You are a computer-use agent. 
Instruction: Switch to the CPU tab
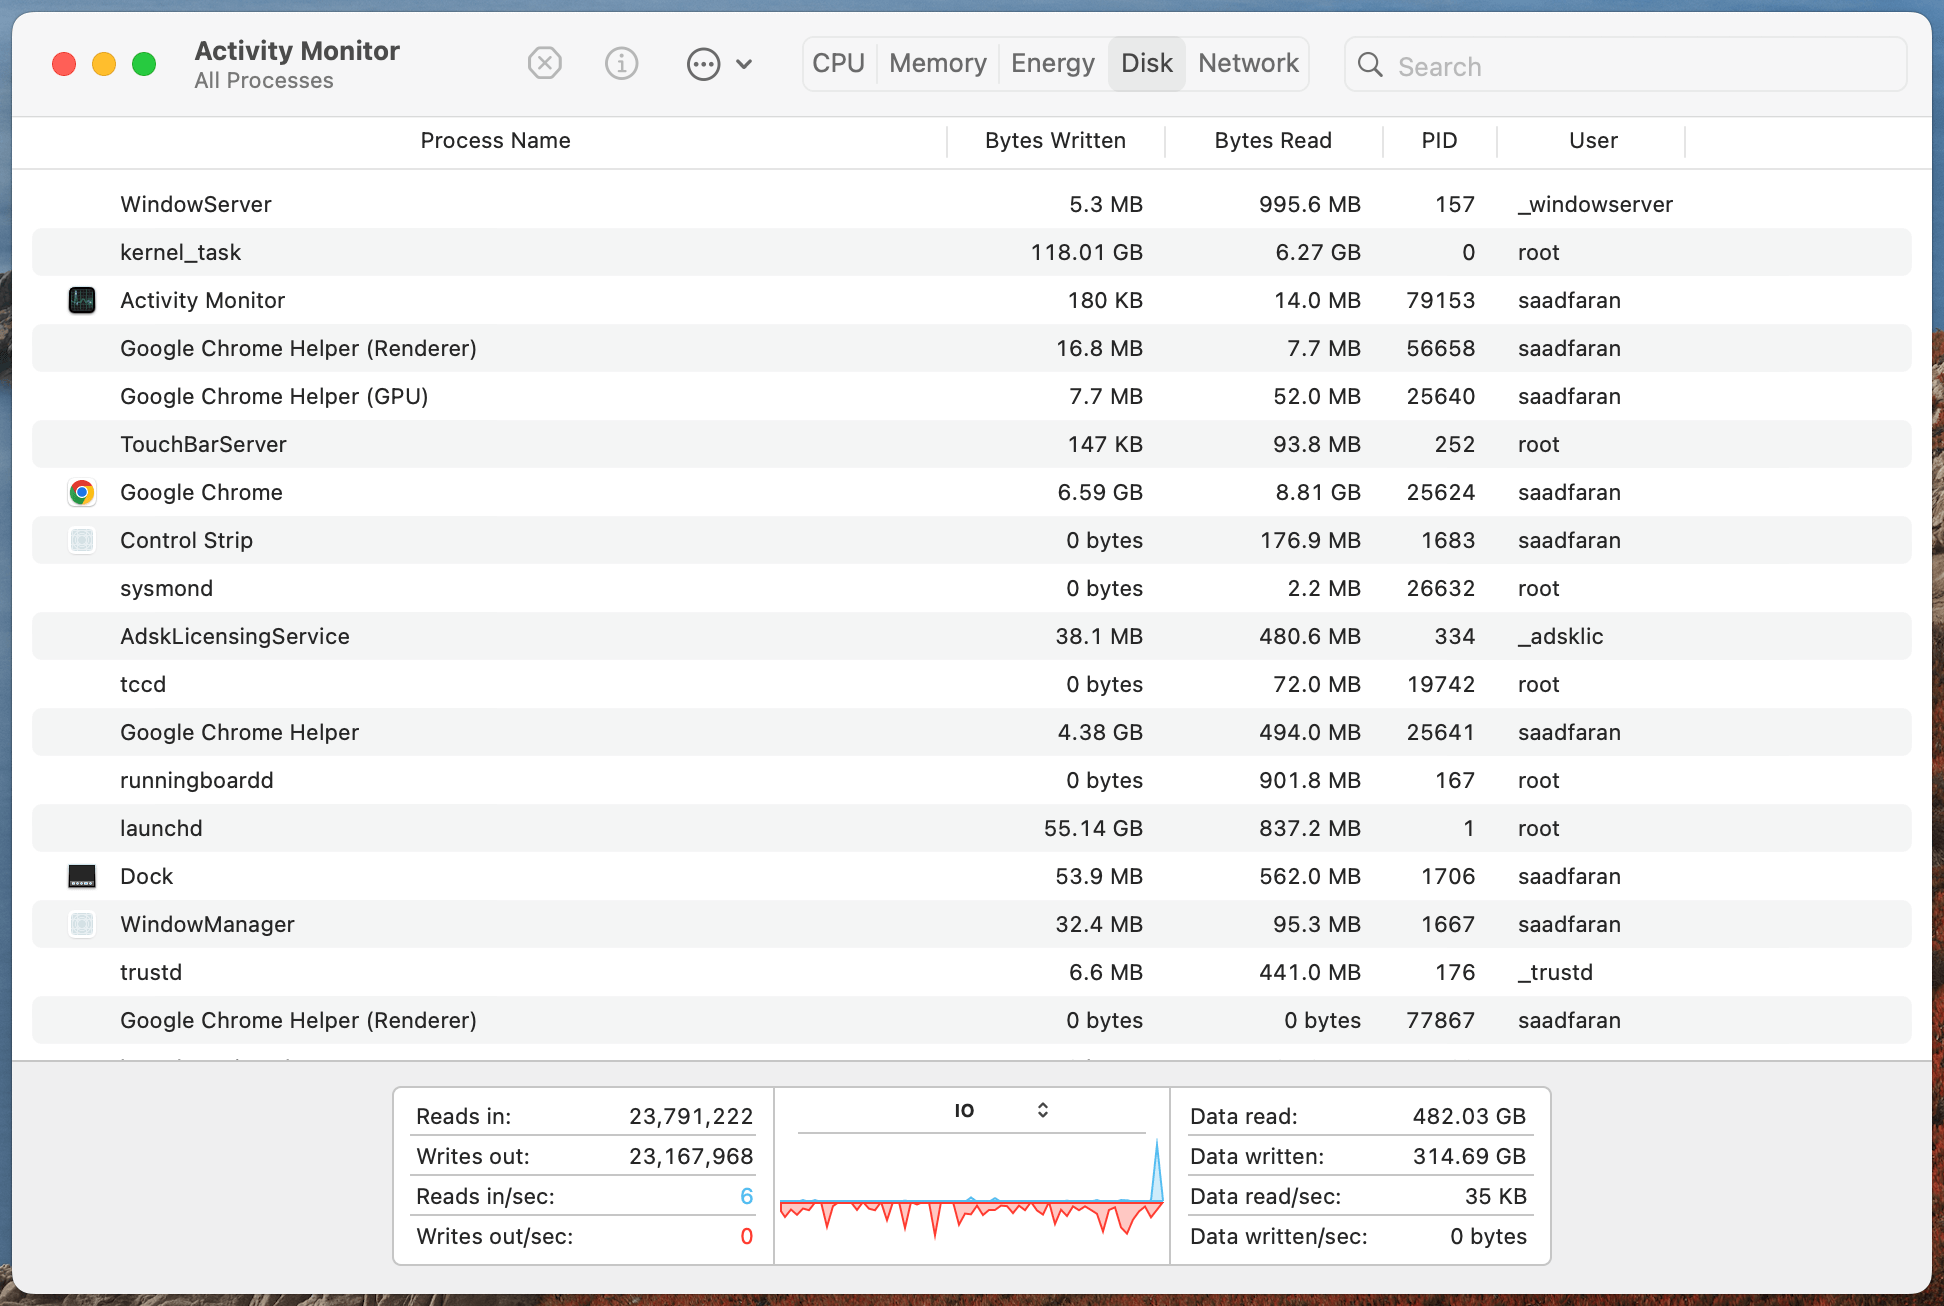(x=838, y=64)
